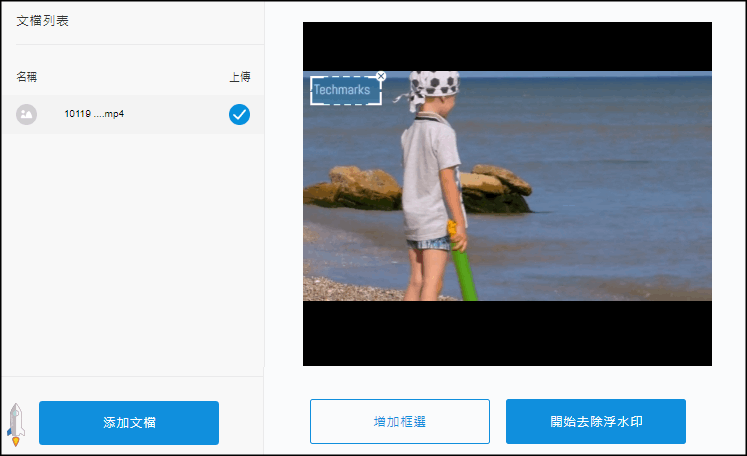Viewport: 747px width, 456px height.
Task: Select the Techmarks dashed selection box
Action: [x=345, y=91]
